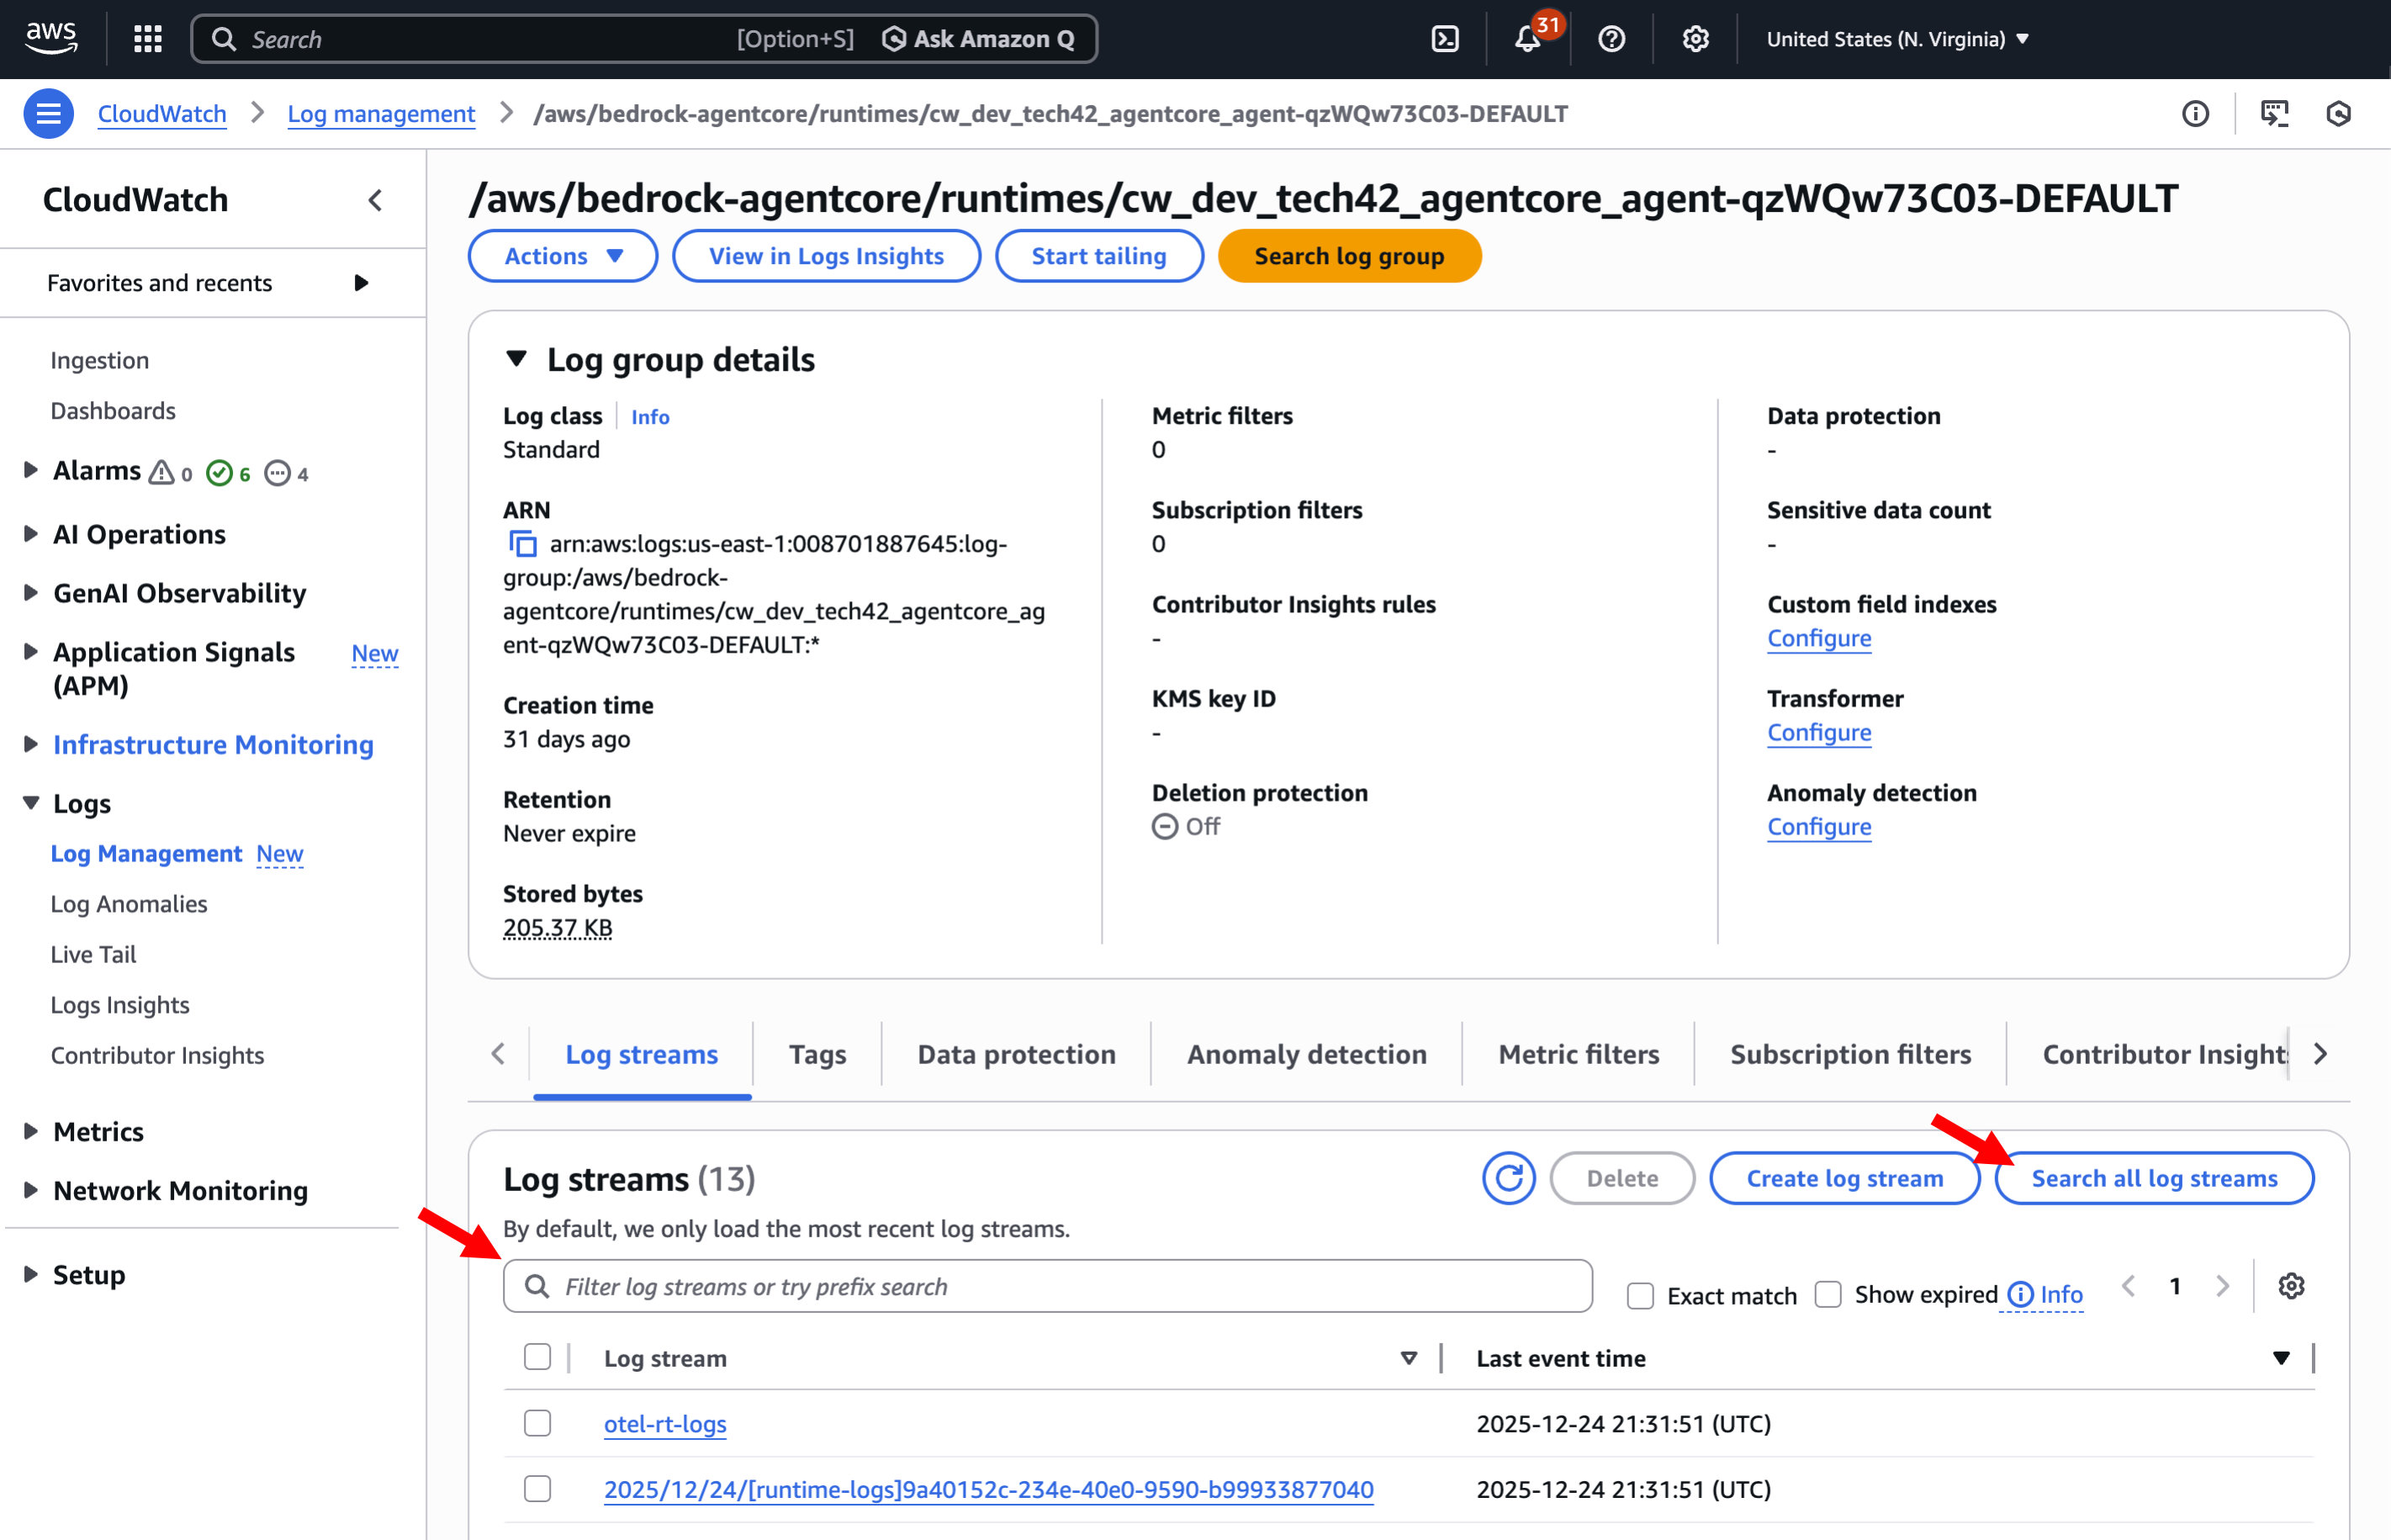
Task: Open the otel-rt-logs stream link
Action: click(665, 1424)
